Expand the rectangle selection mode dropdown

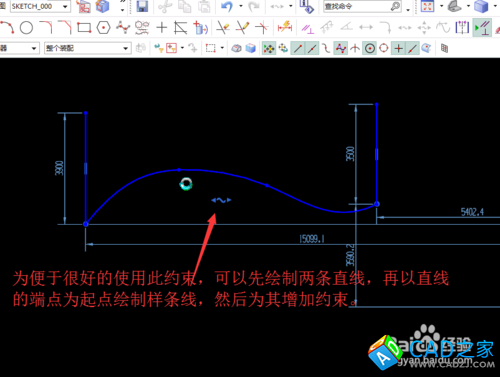(222, 48)
